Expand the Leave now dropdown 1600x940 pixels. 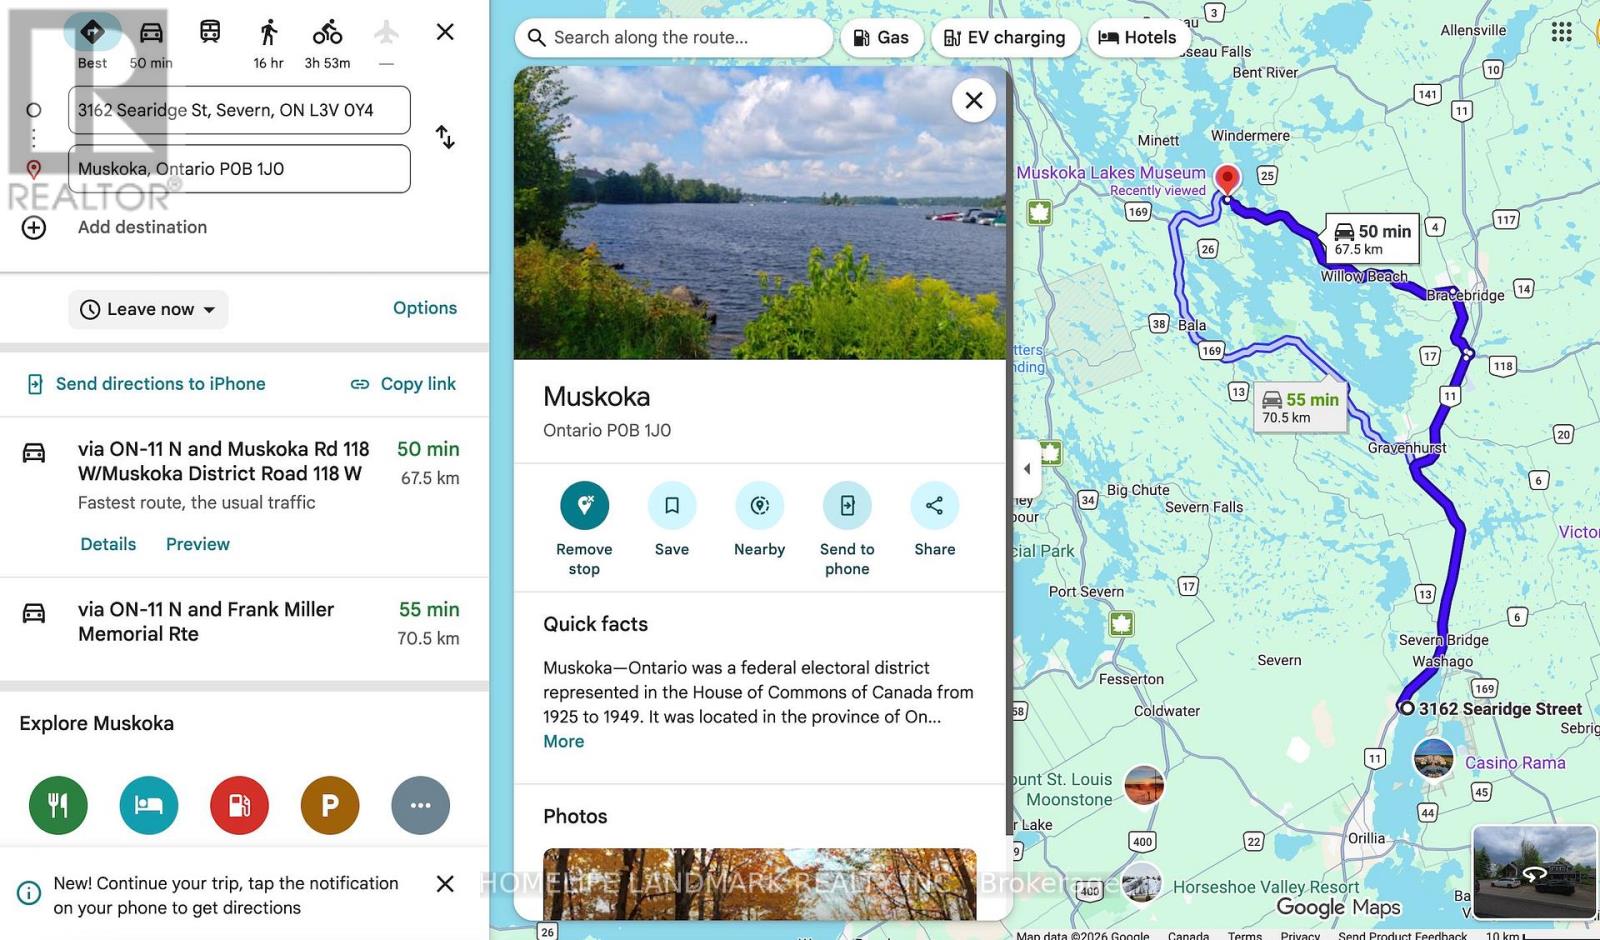tap(148, 309)
